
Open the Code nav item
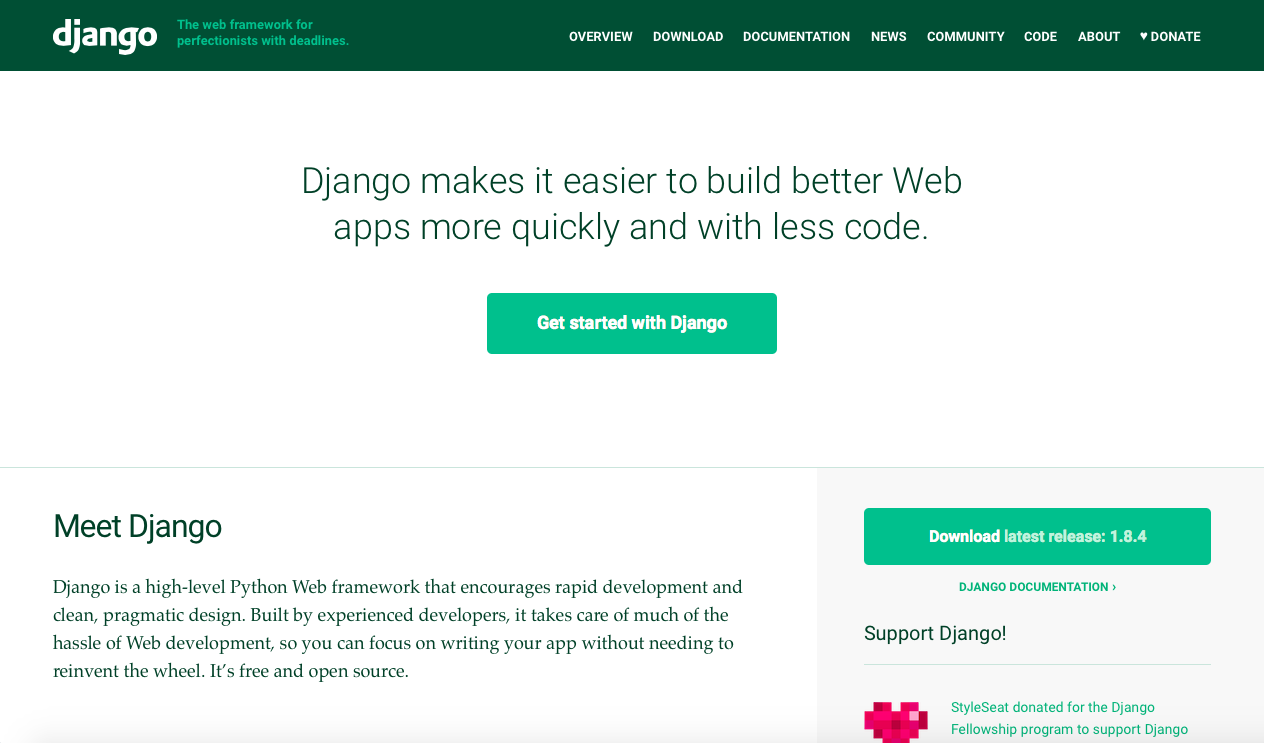[x=1041, y=36]
